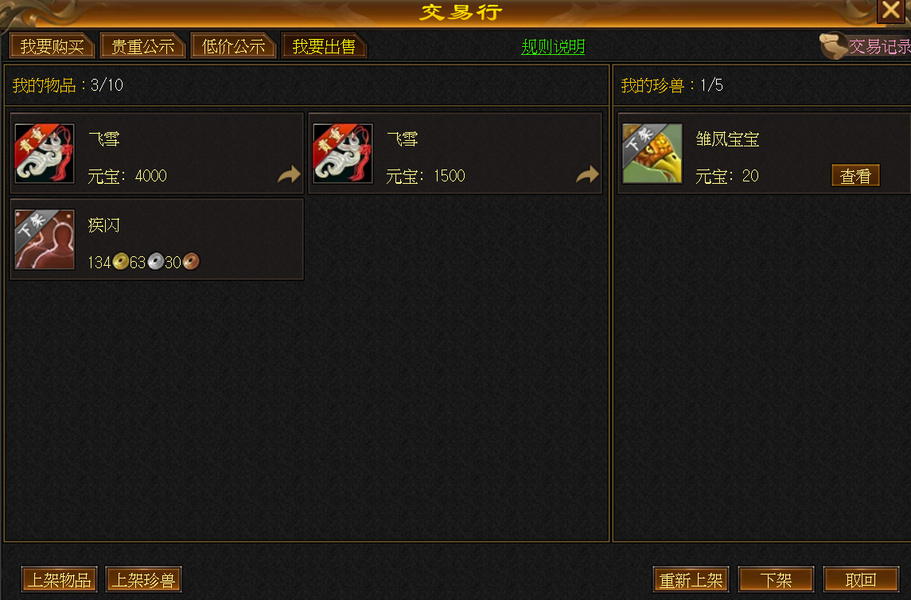Click the 上架物品 button
The height and width of the screenshot is (600, 911).
coord(59,580)
